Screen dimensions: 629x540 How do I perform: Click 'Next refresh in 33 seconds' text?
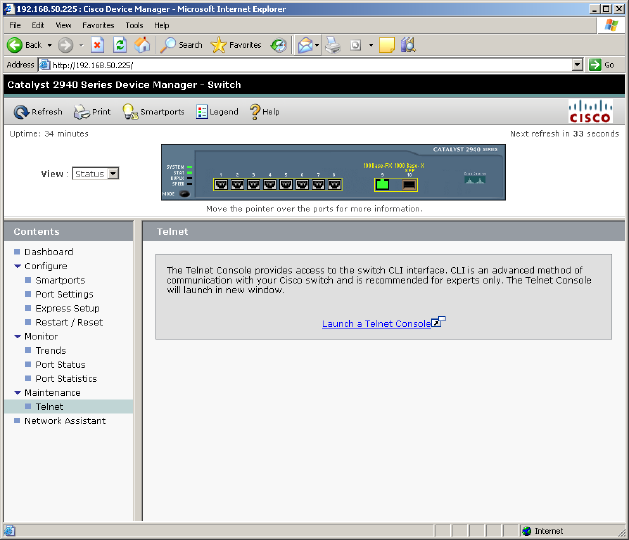(x=565, y=134)
